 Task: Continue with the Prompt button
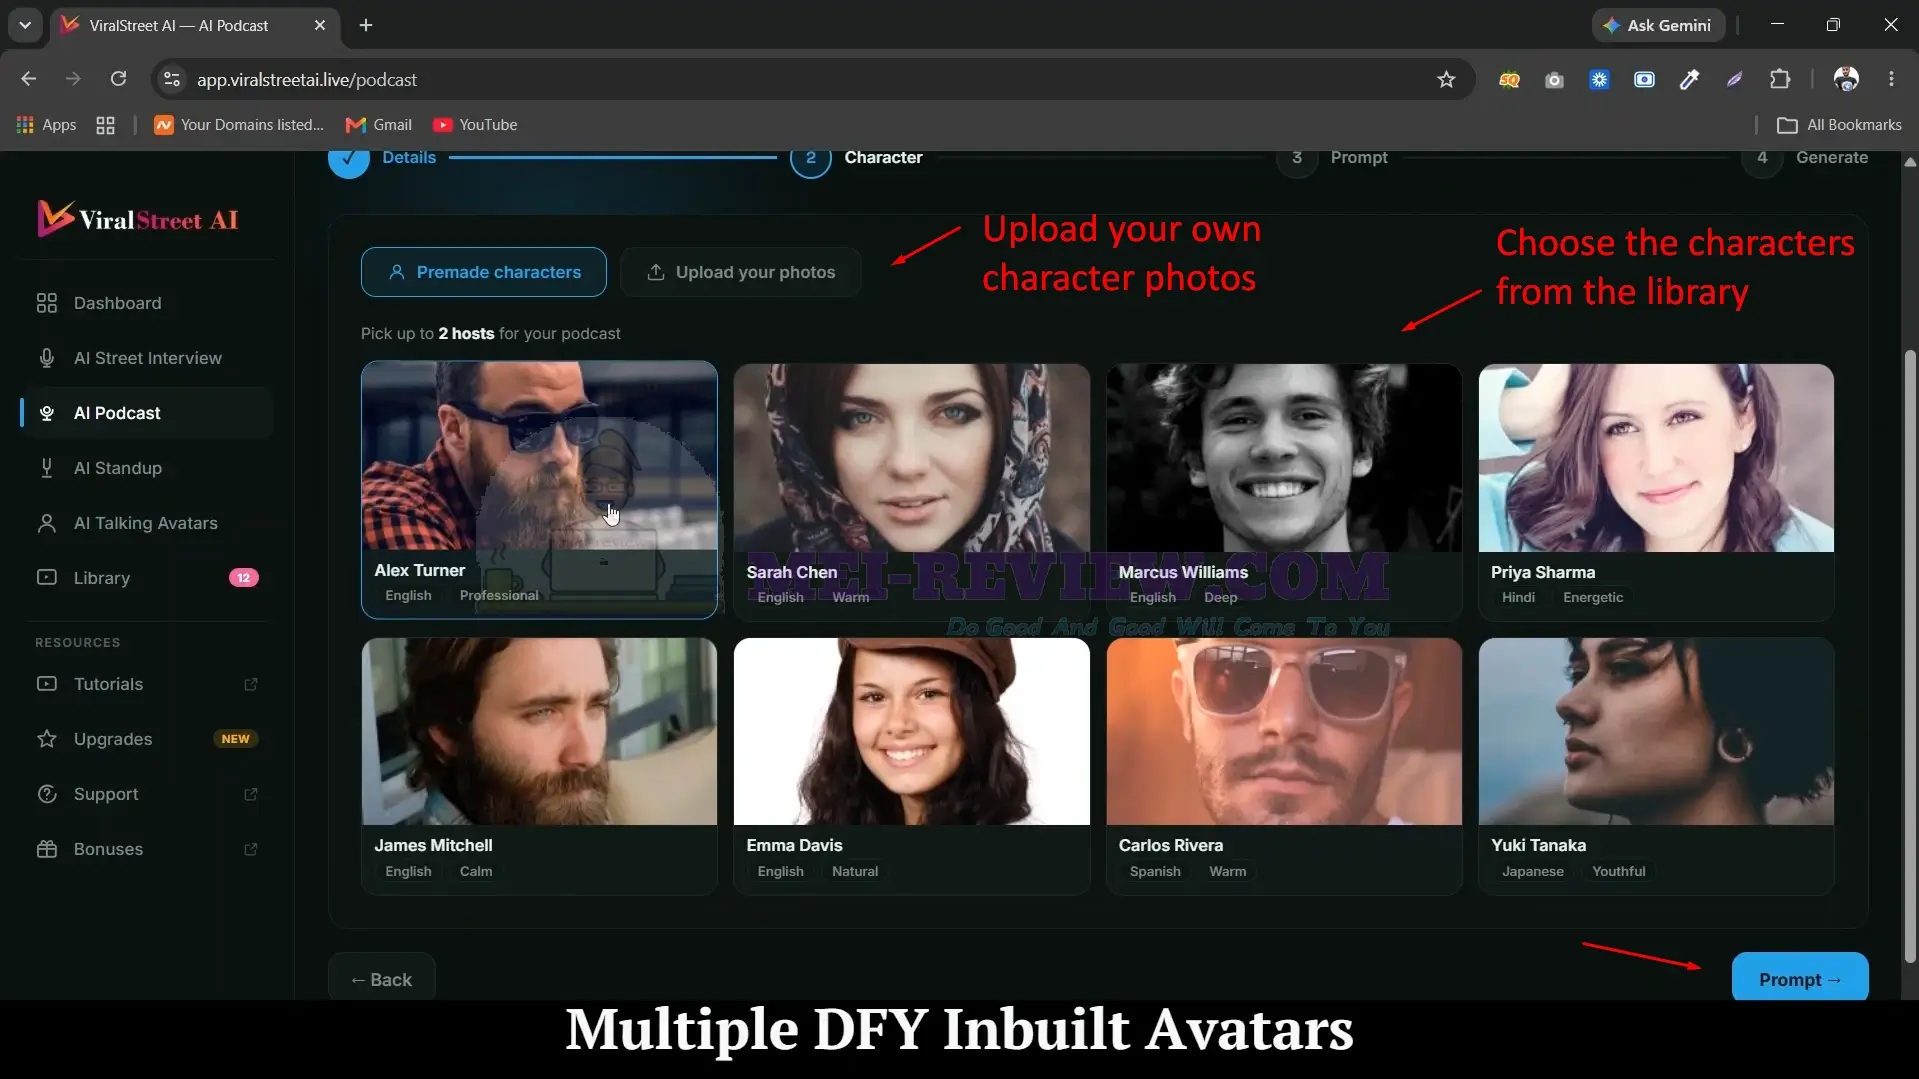[1800, 978]
